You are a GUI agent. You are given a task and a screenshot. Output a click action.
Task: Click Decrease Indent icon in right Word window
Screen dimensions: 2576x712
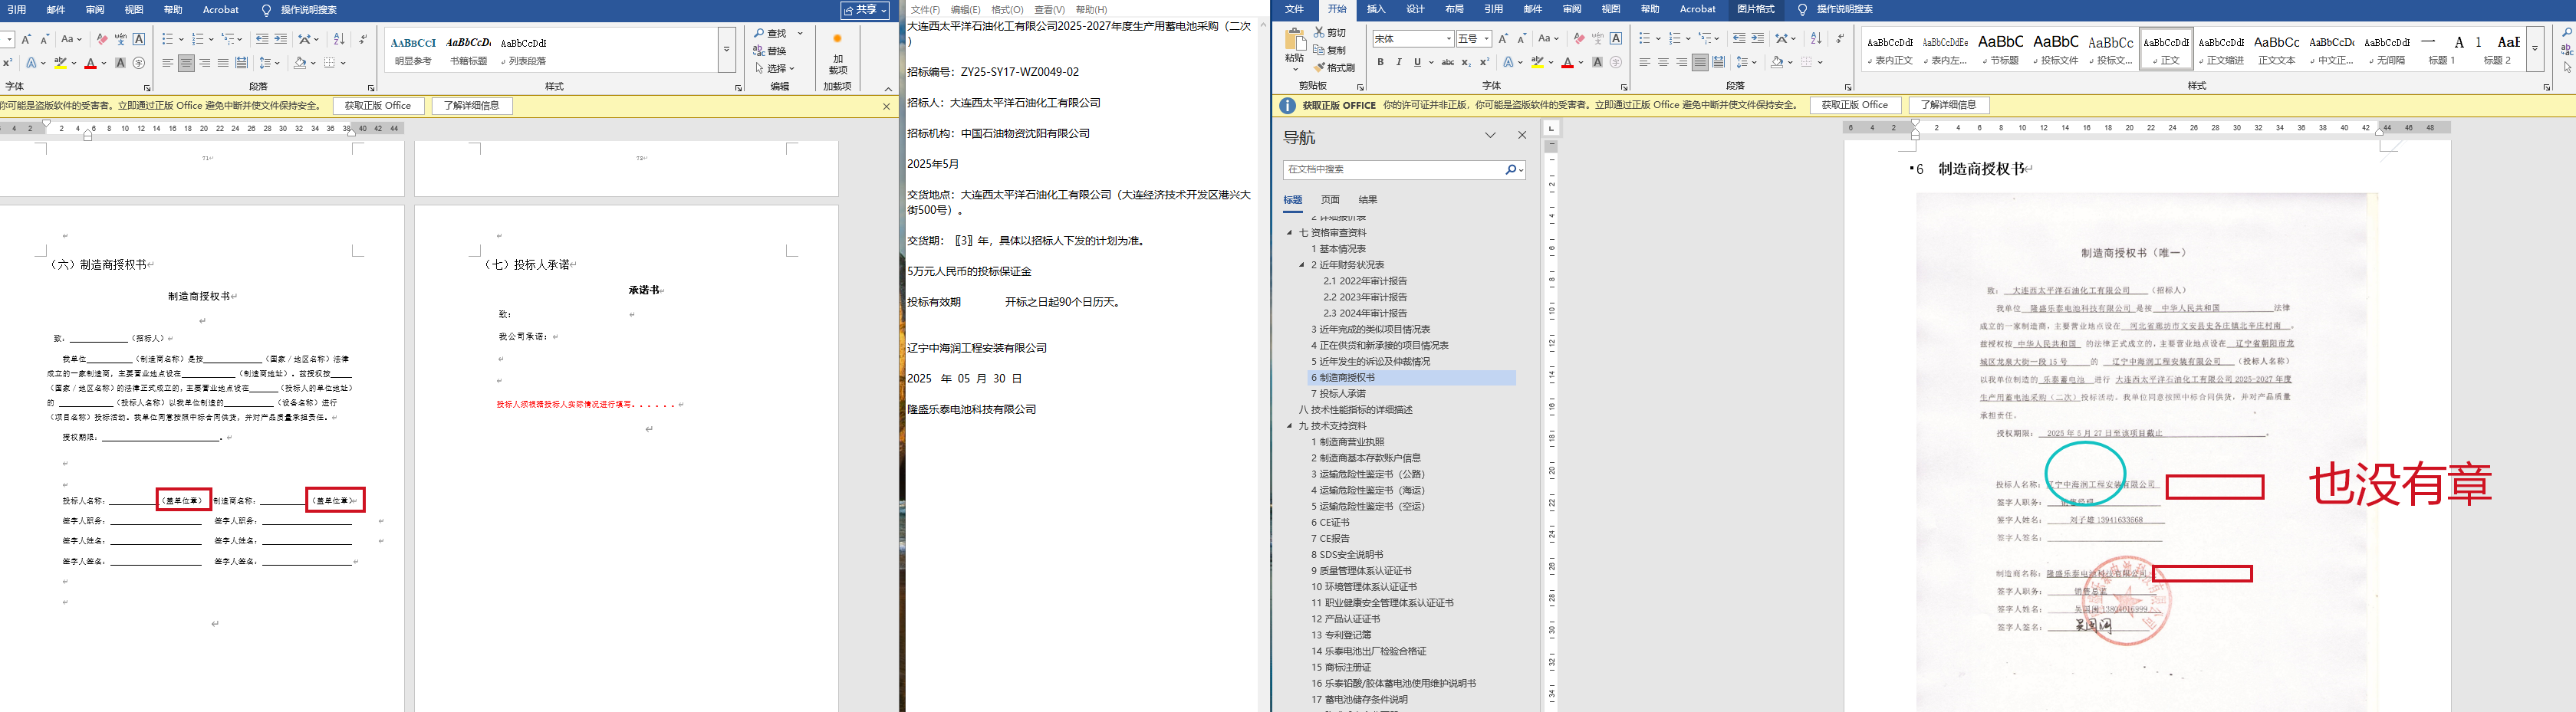coord(1739,38)
